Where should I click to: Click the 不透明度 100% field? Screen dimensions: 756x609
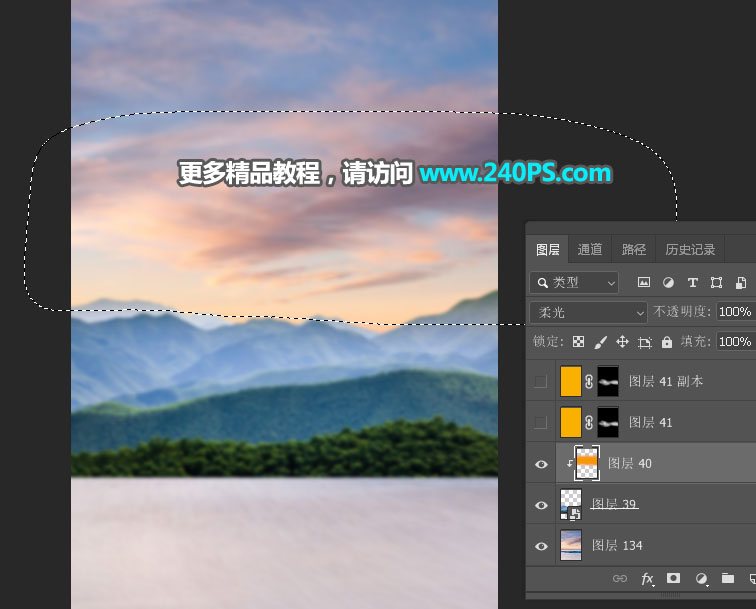(736, 312)
